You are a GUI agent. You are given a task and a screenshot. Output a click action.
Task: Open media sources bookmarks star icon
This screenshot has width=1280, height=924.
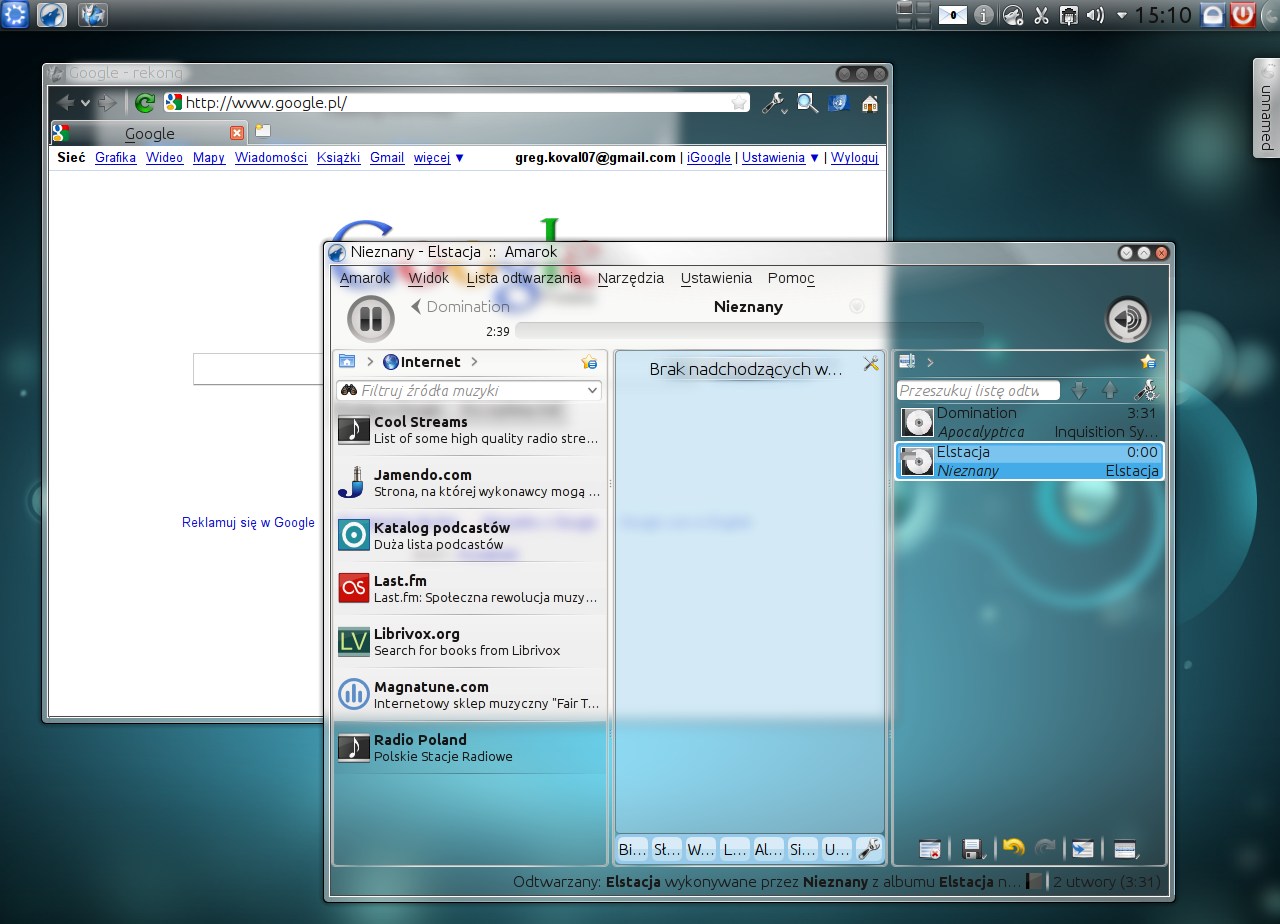point(589,362)
